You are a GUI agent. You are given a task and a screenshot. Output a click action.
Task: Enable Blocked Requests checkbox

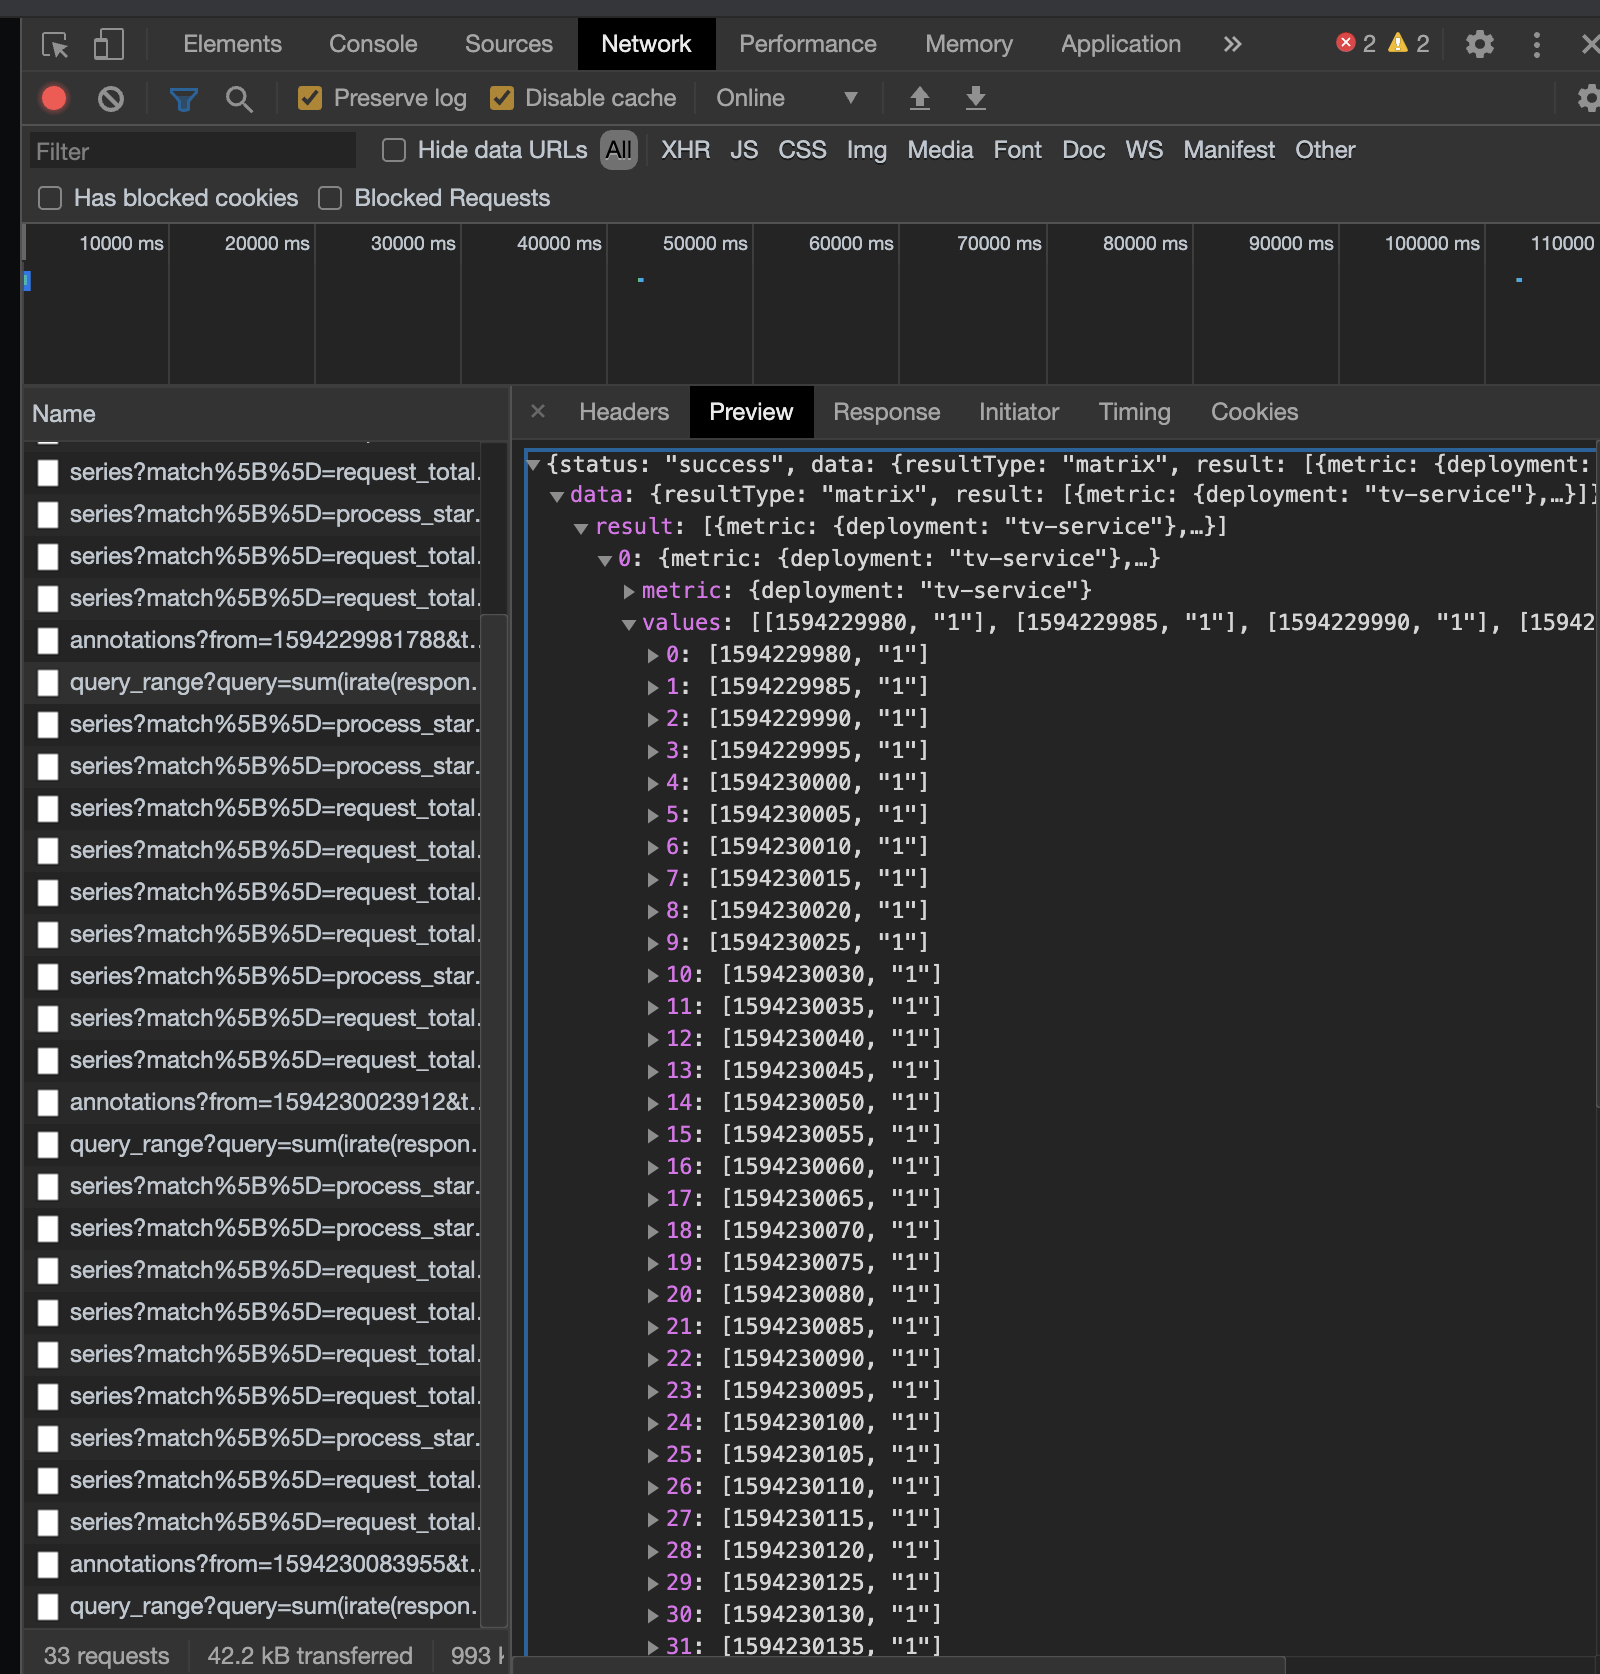[330, 198]
